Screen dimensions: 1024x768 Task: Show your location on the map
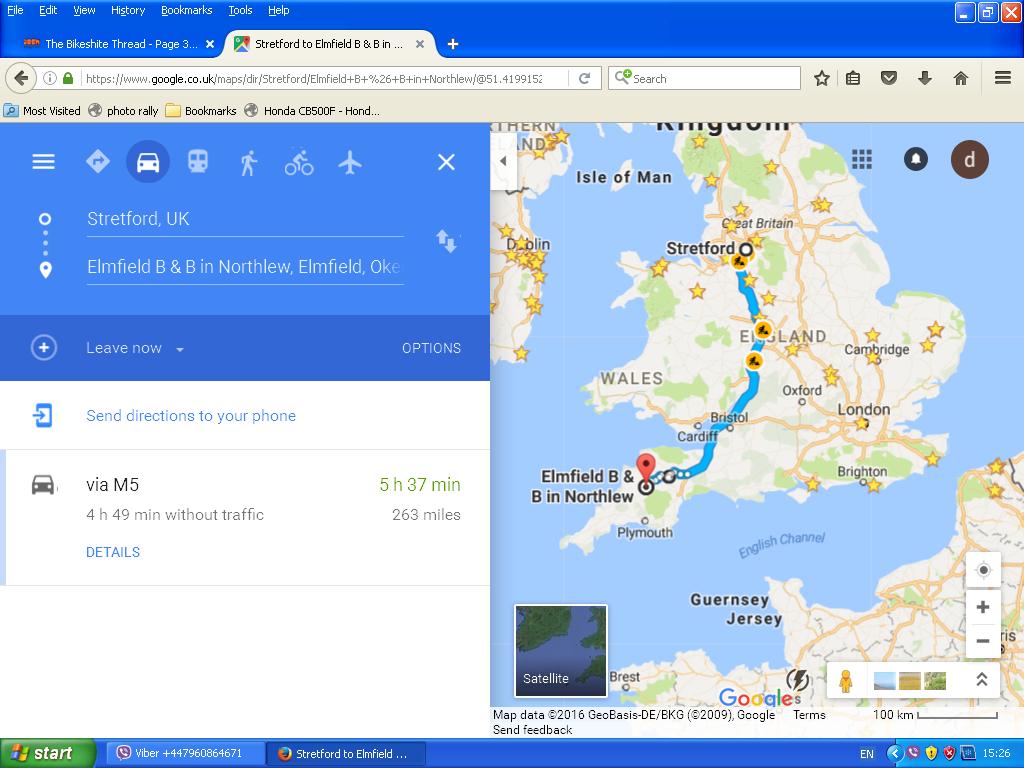[983, 571]
